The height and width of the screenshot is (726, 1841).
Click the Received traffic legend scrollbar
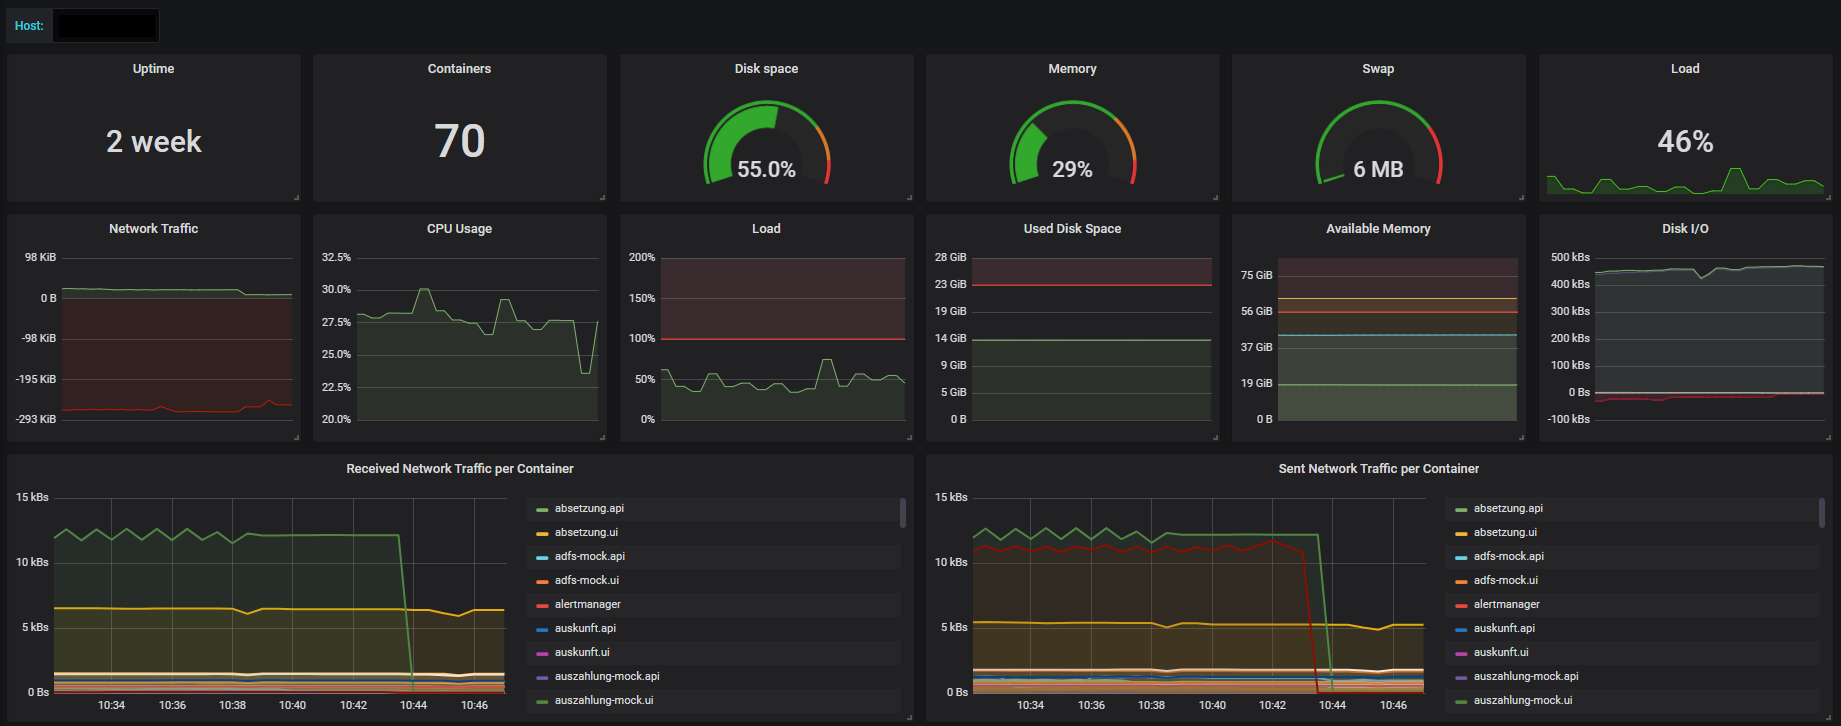[903, 513]
